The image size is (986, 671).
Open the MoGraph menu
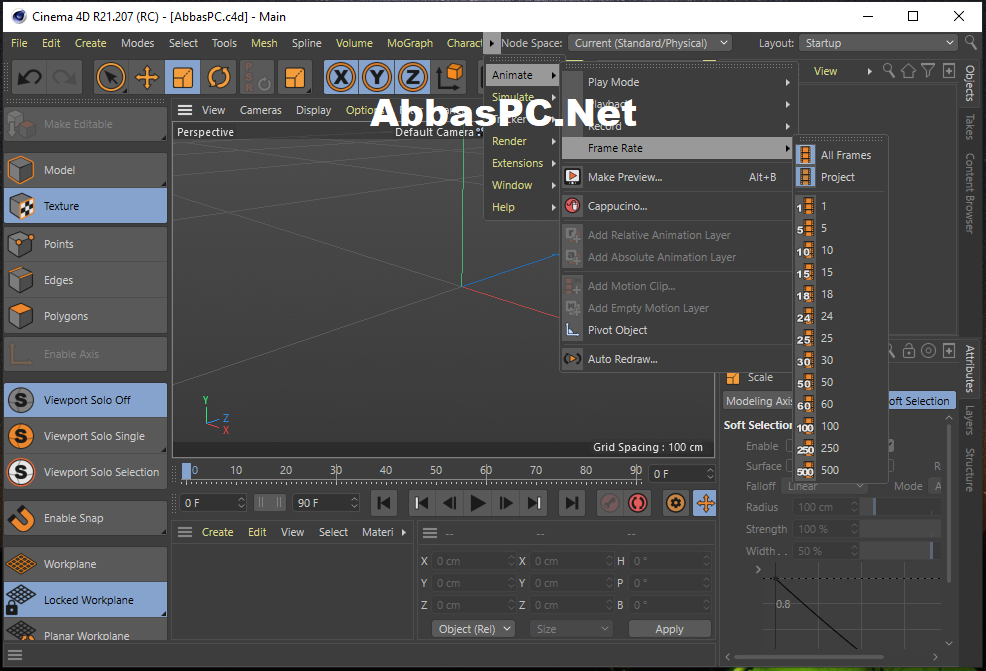(x=410, y=43)
